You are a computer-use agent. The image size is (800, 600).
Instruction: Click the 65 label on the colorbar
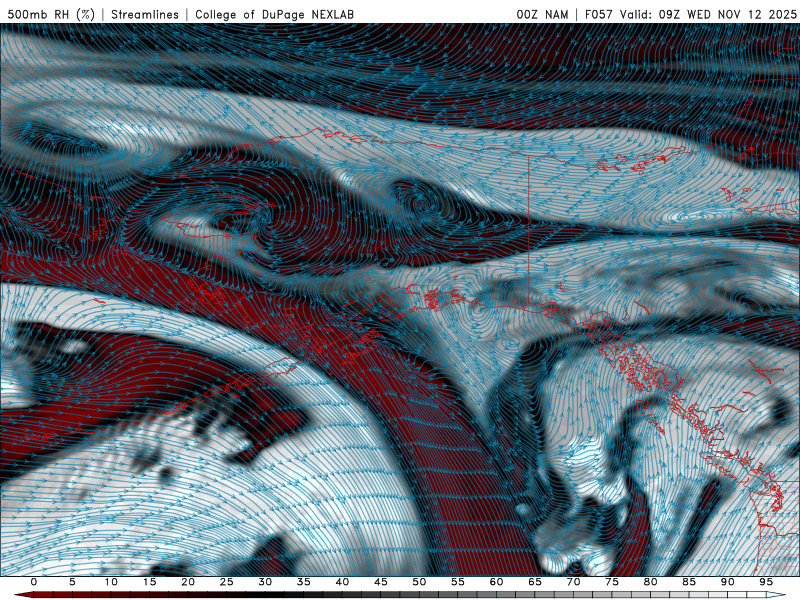[535, 582]
